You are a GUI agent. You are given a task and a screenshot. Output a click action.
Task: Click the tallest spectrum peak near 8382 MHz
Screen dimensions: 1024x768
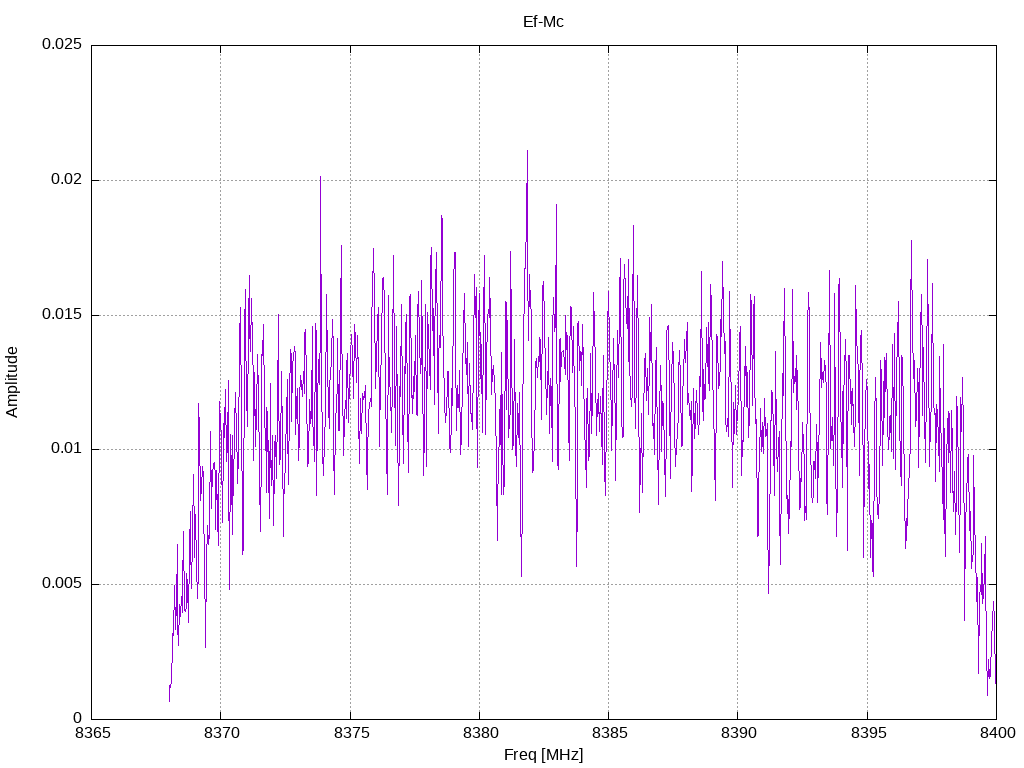(528, 152)
